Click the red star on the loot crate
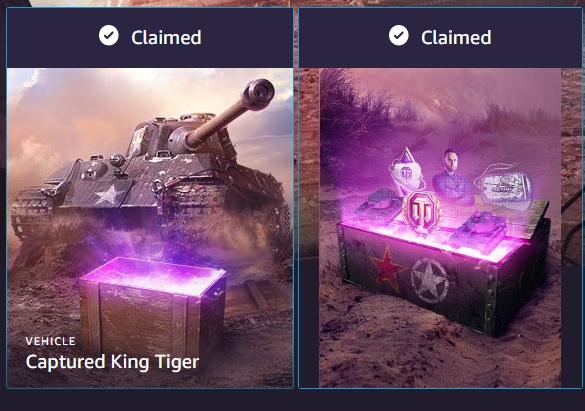The image size is (585, 411). coord(387,269)
